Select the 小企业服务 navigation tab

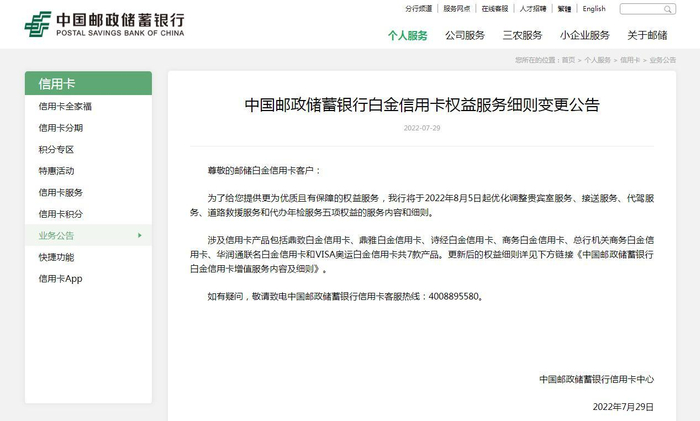[584, 35]
